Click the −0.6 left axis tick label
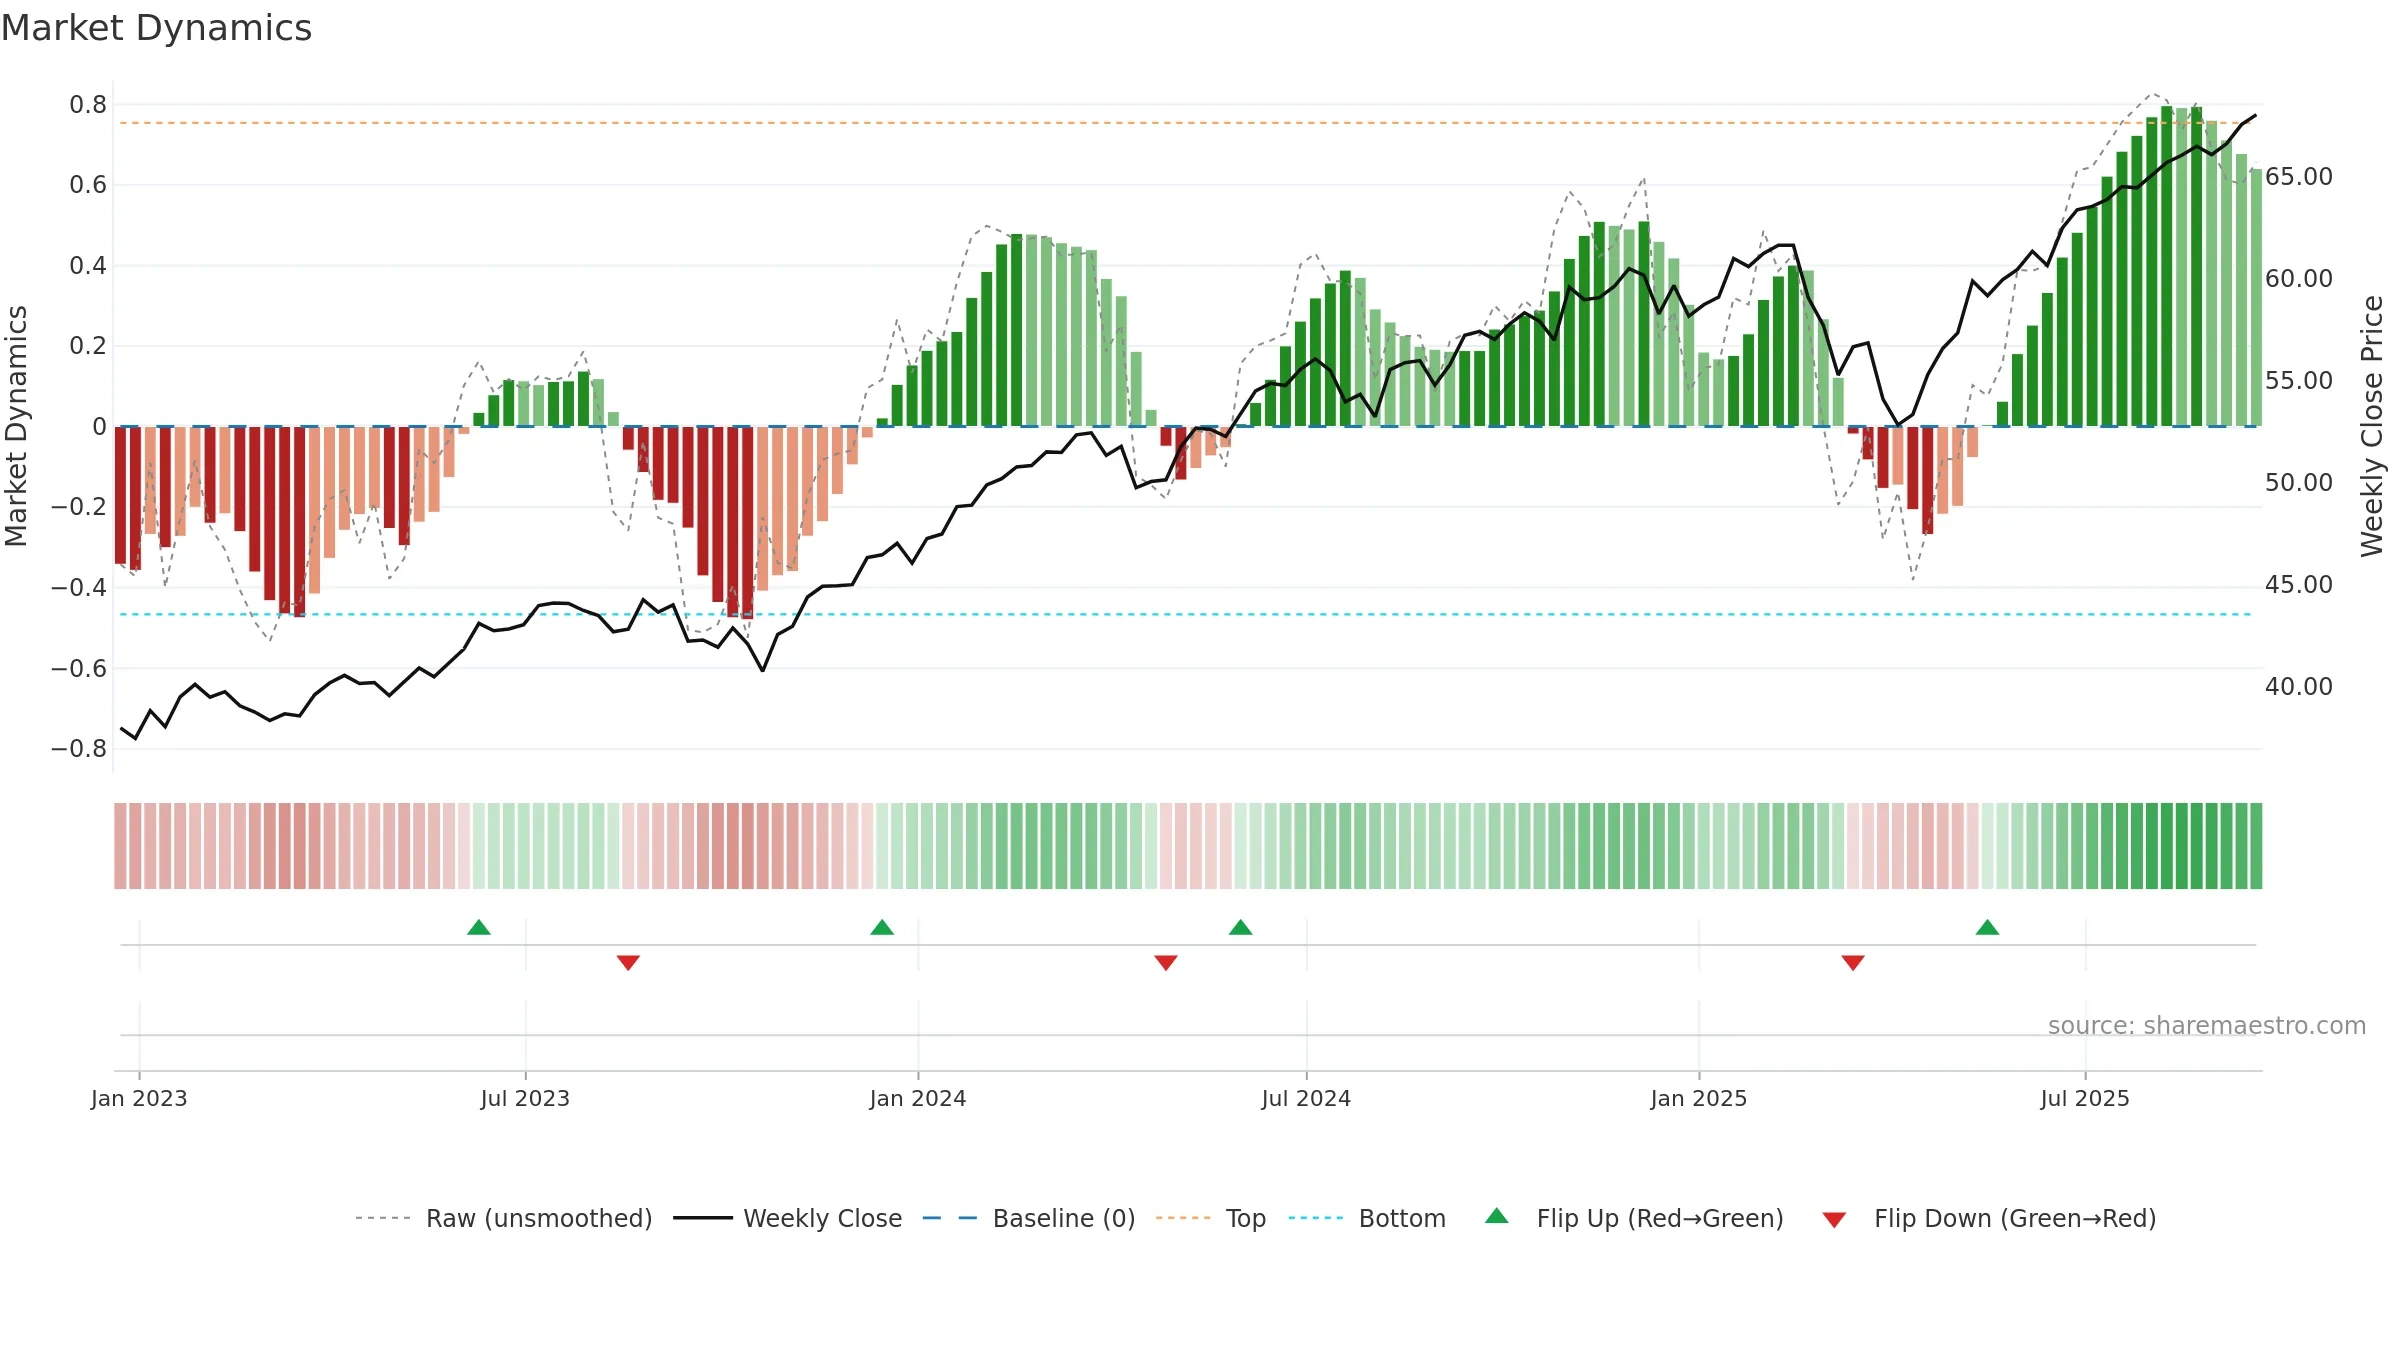Image resolution: width=2400 pixels, height=1350 pixels. [x=79, y=669]
